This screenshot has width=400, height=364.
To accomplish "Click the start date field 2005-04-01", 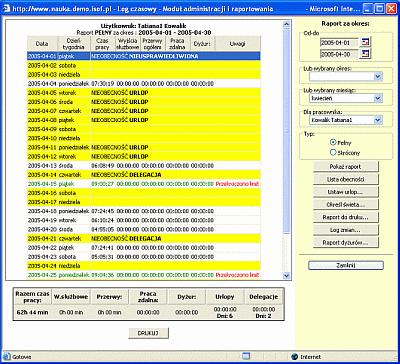I will coord(339,43).
